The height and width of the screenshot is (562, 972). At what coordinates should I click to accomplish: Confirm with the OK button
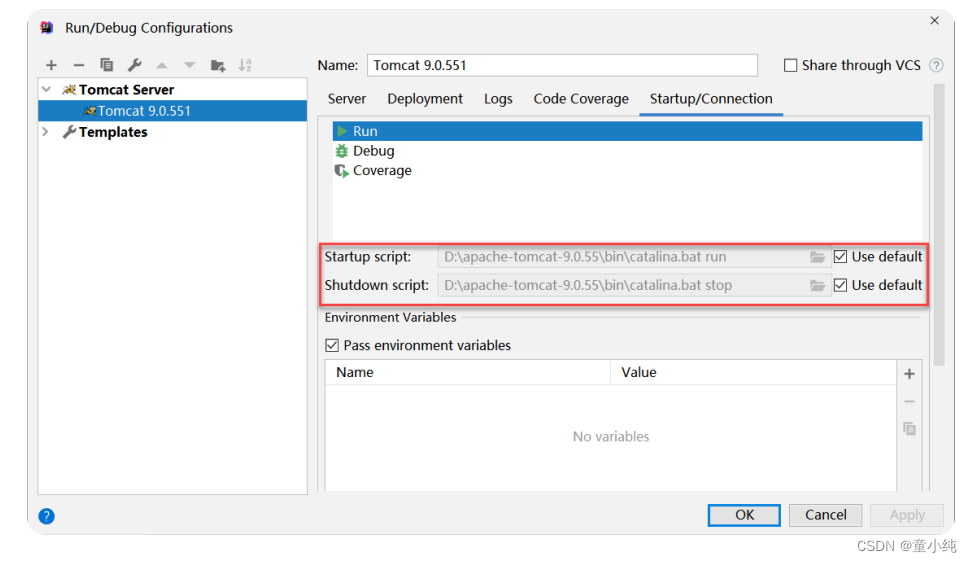tap(744, 515)
